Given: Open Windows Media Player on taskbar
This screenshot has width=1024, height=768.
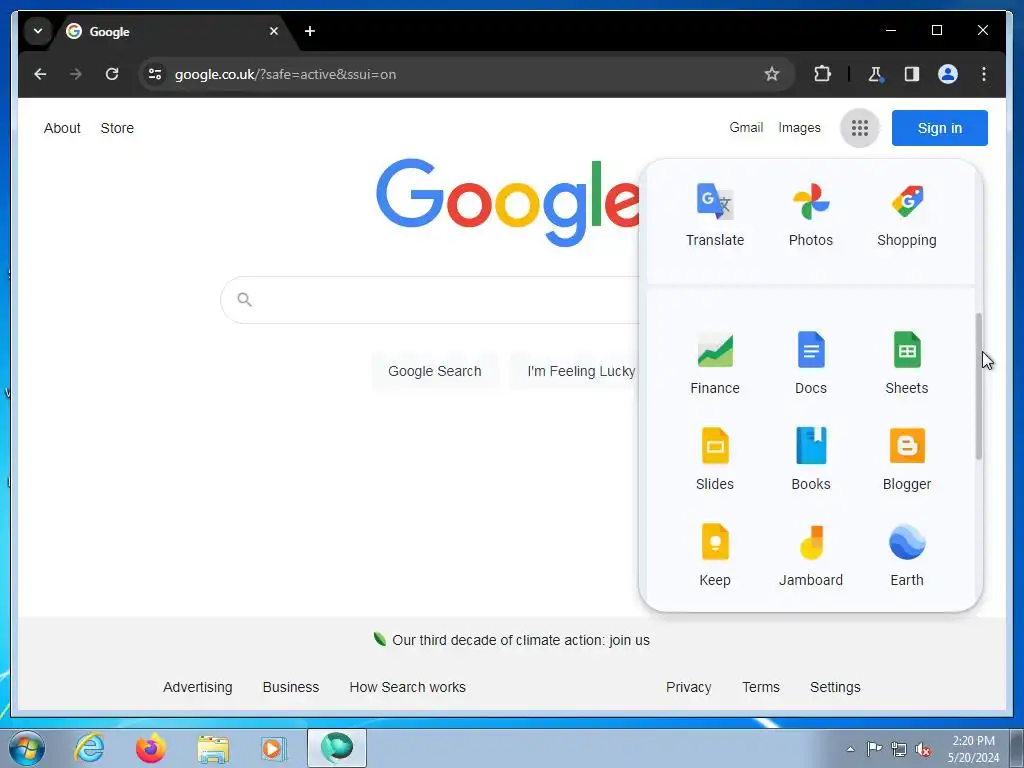Looking at the screenshot, I should tap(274, 748).
